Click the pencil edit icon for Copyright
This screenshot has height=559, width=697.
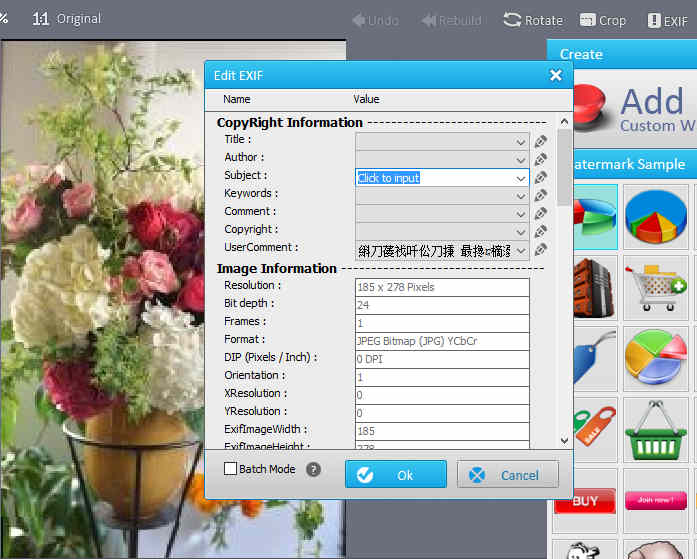[541, 232]
